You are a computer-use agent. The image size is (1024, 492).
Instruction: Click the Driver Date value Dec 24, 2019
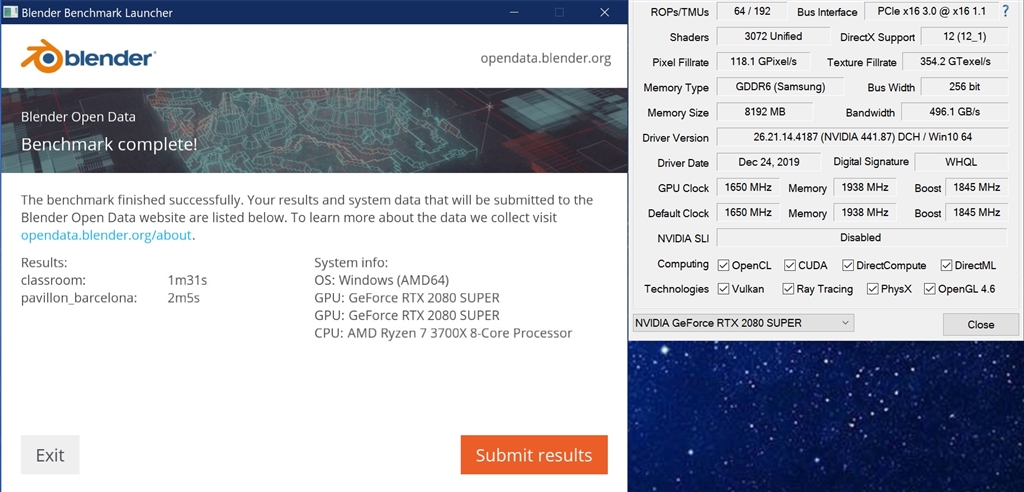tap(769, 162)
